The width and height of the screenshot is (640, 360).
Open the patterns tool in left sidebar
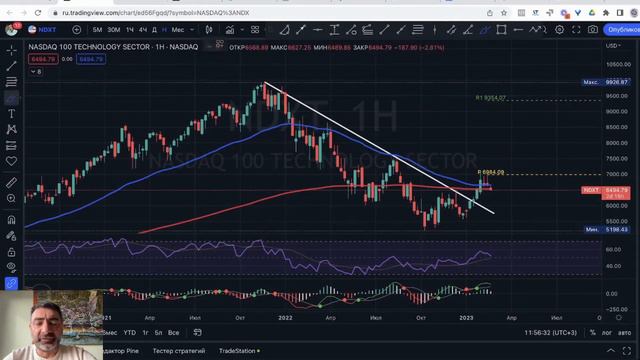point(11,129)
